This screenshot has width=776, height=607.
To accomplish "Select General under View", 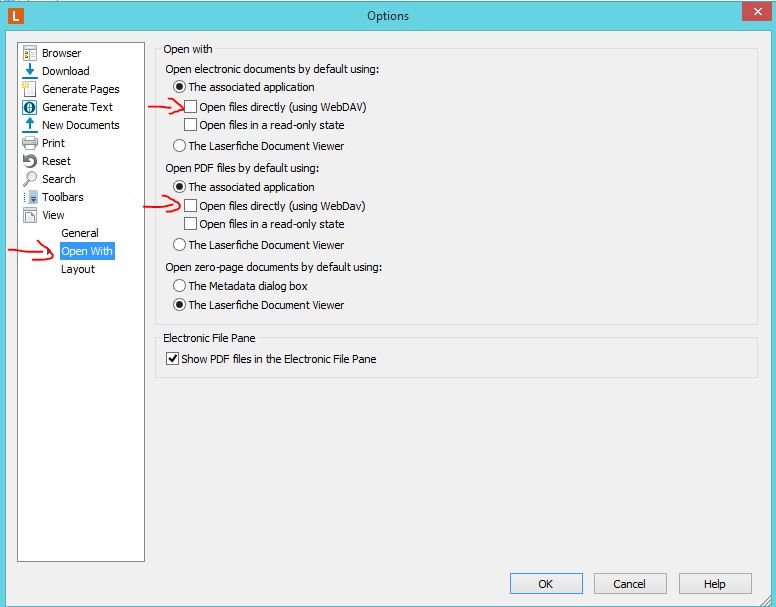I will (x=80, y=233).
